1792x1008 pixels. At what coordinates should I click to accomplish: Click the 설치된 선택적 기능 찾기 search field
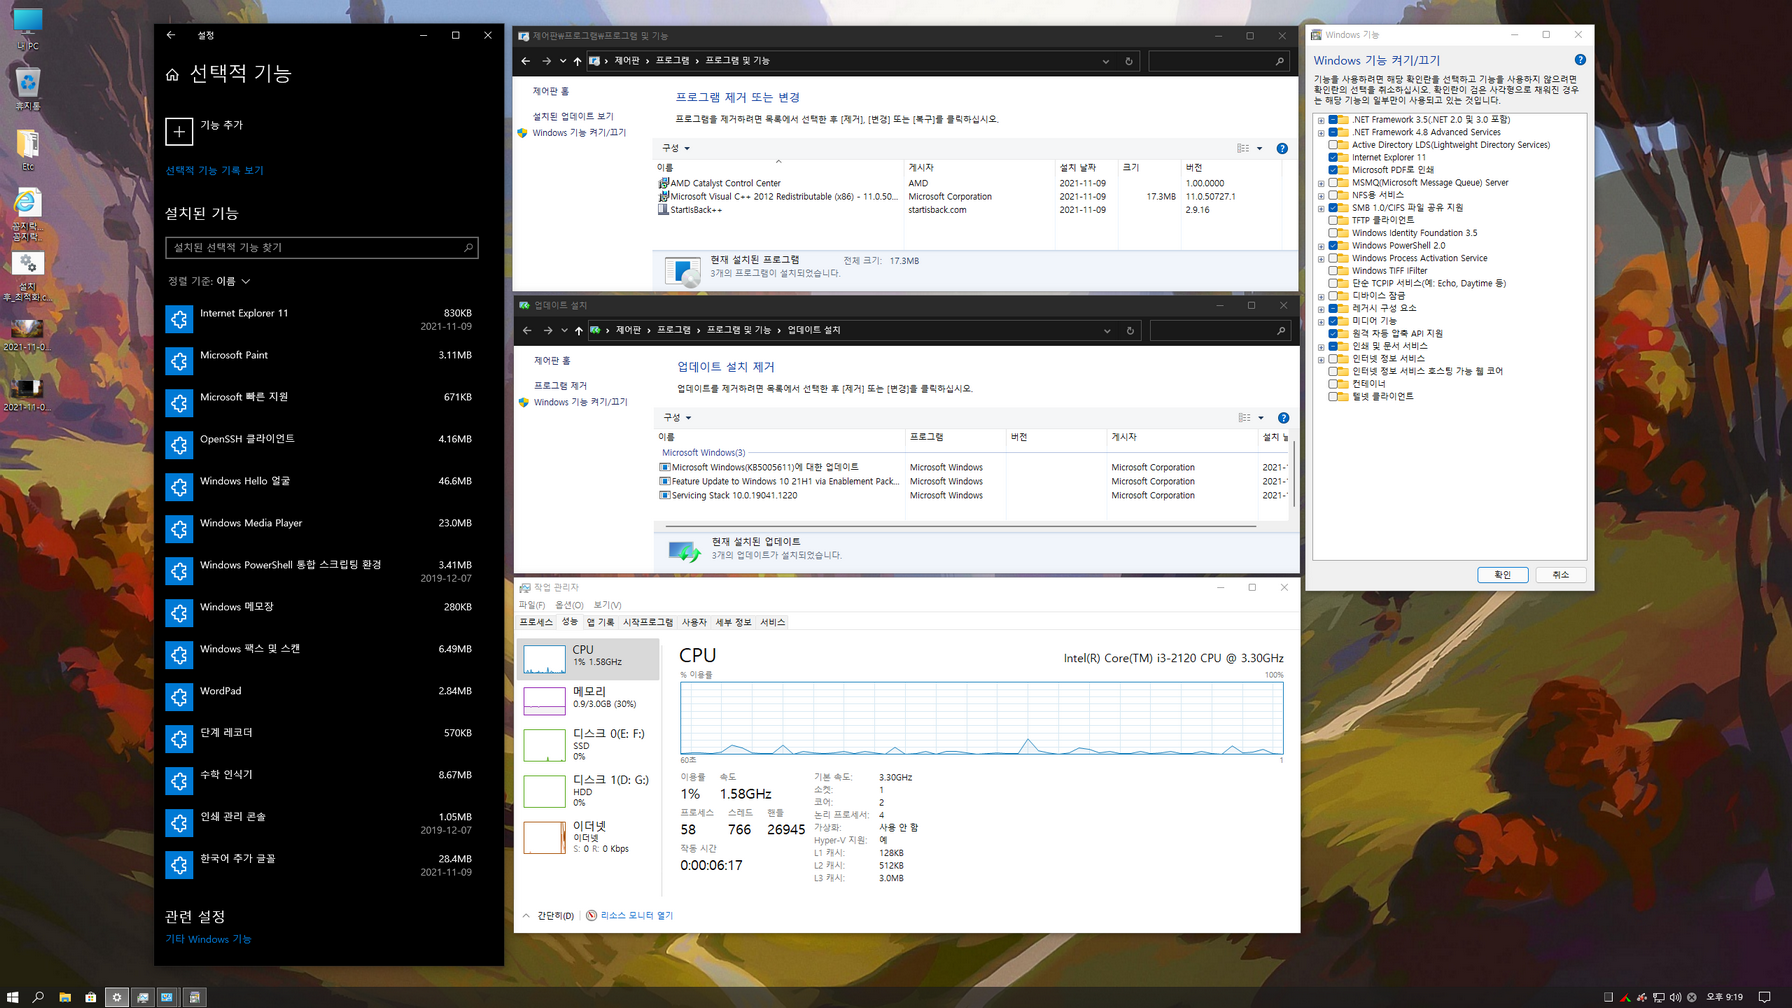click(x=321, y=247)
